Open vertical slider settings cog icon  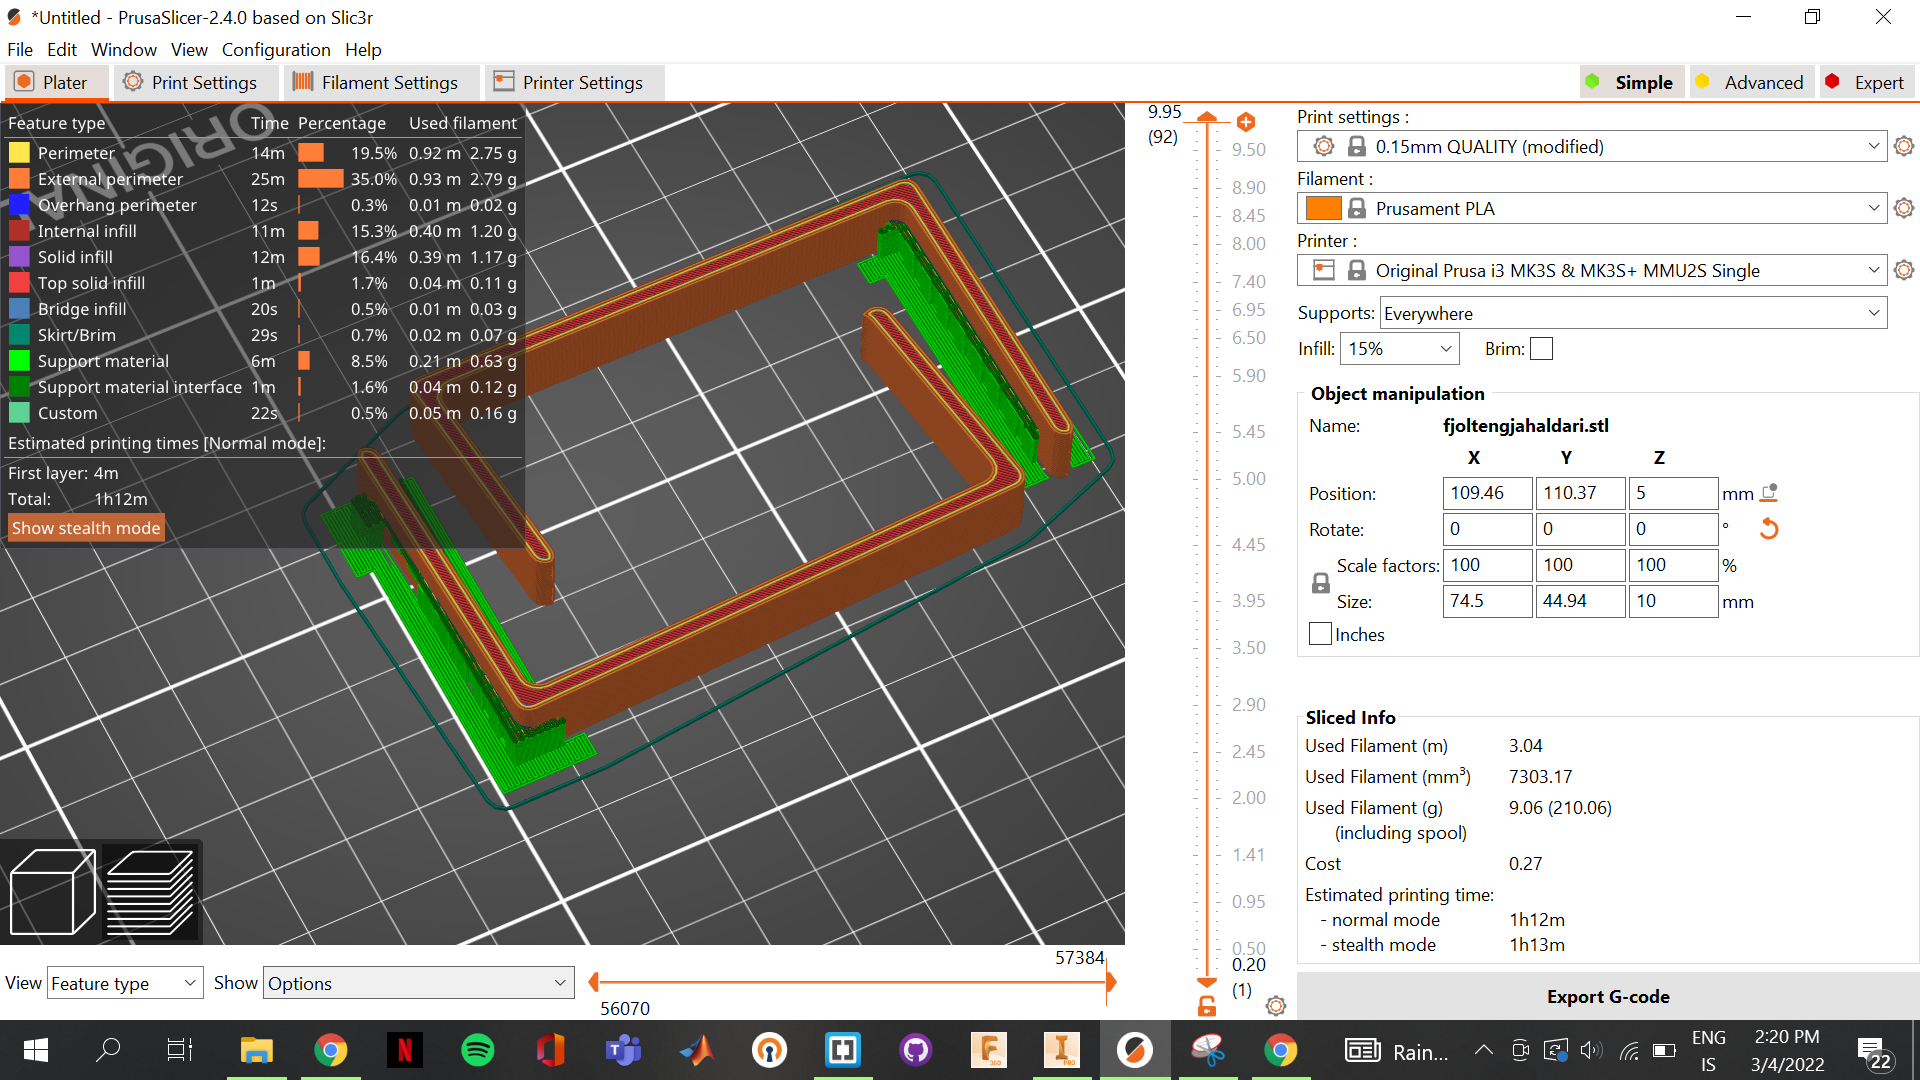1275,1006
